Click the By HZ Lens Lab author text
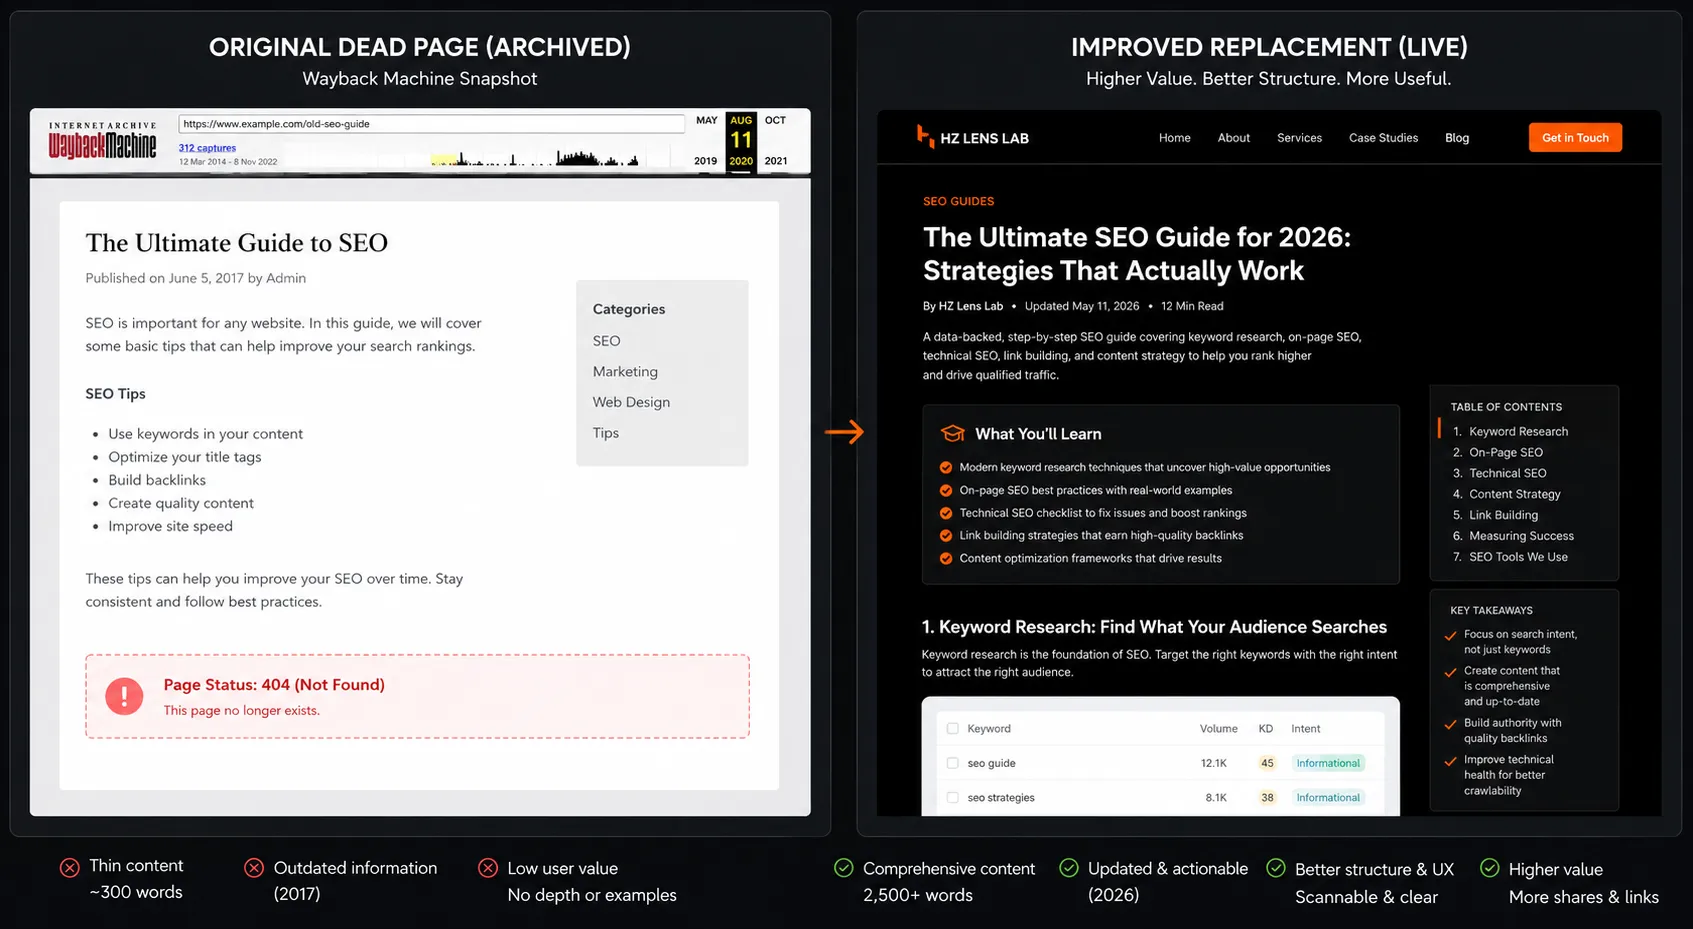 click(962, 306)
